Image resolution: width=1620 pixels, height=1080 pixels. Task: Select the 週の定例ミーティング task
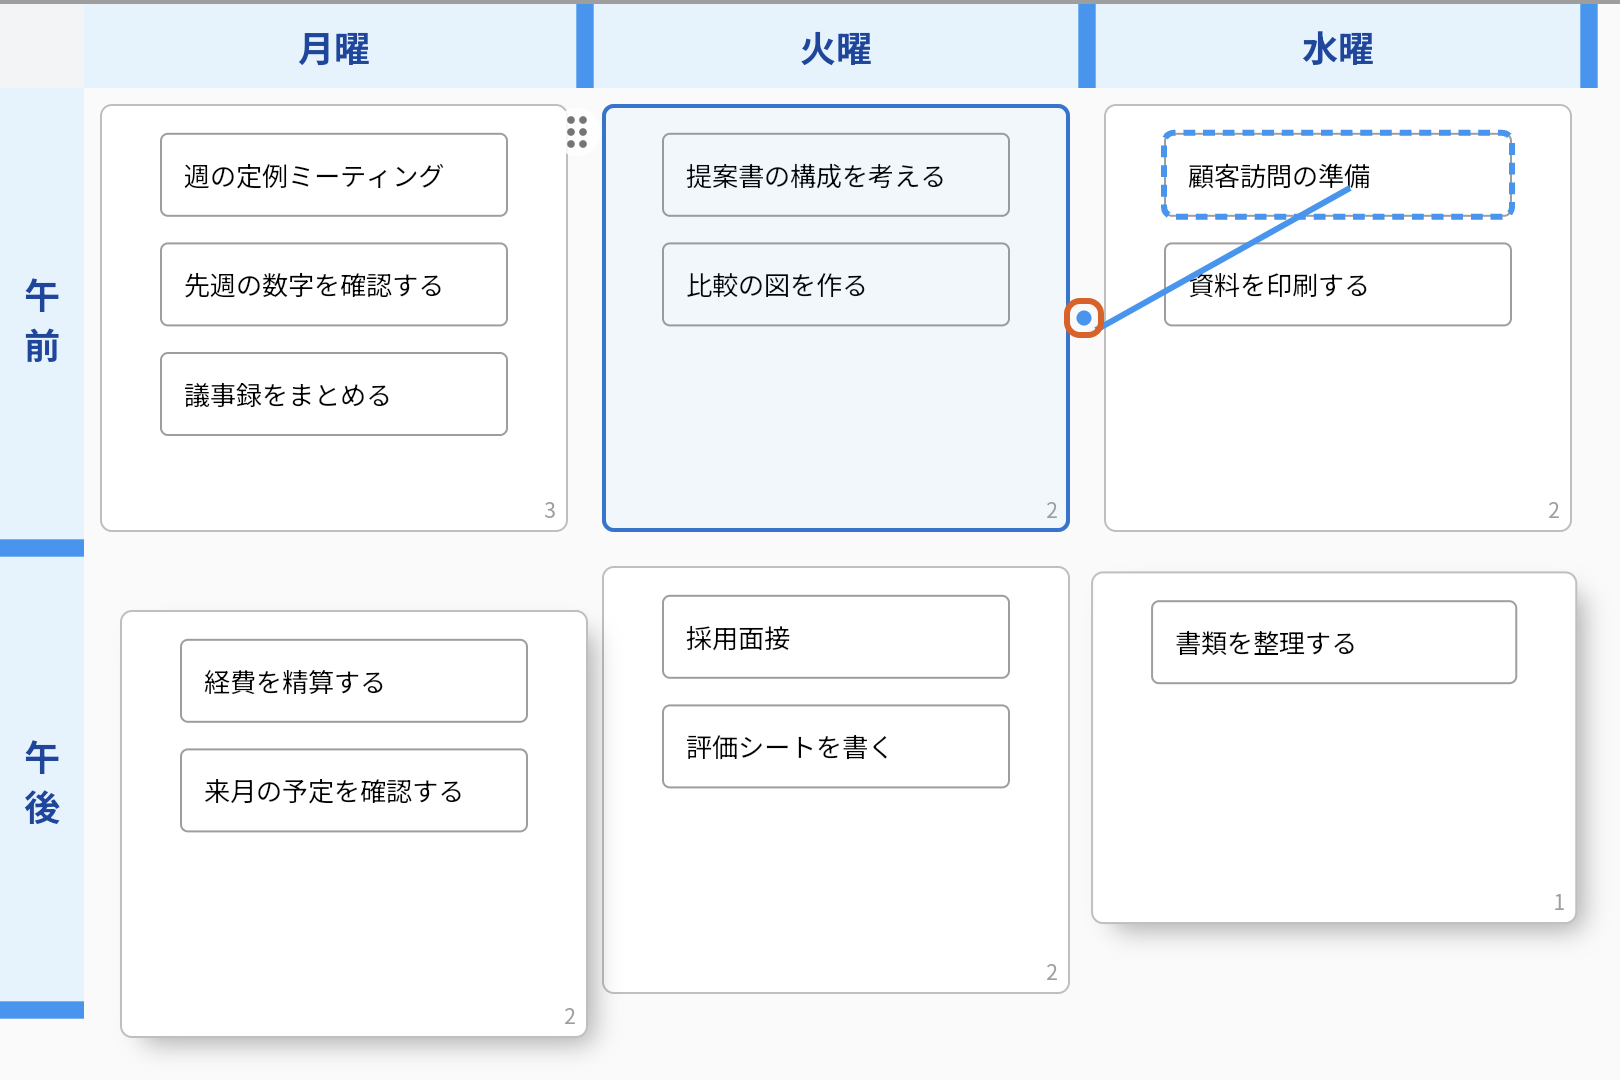pyautogui.click(x=334, y=175)
